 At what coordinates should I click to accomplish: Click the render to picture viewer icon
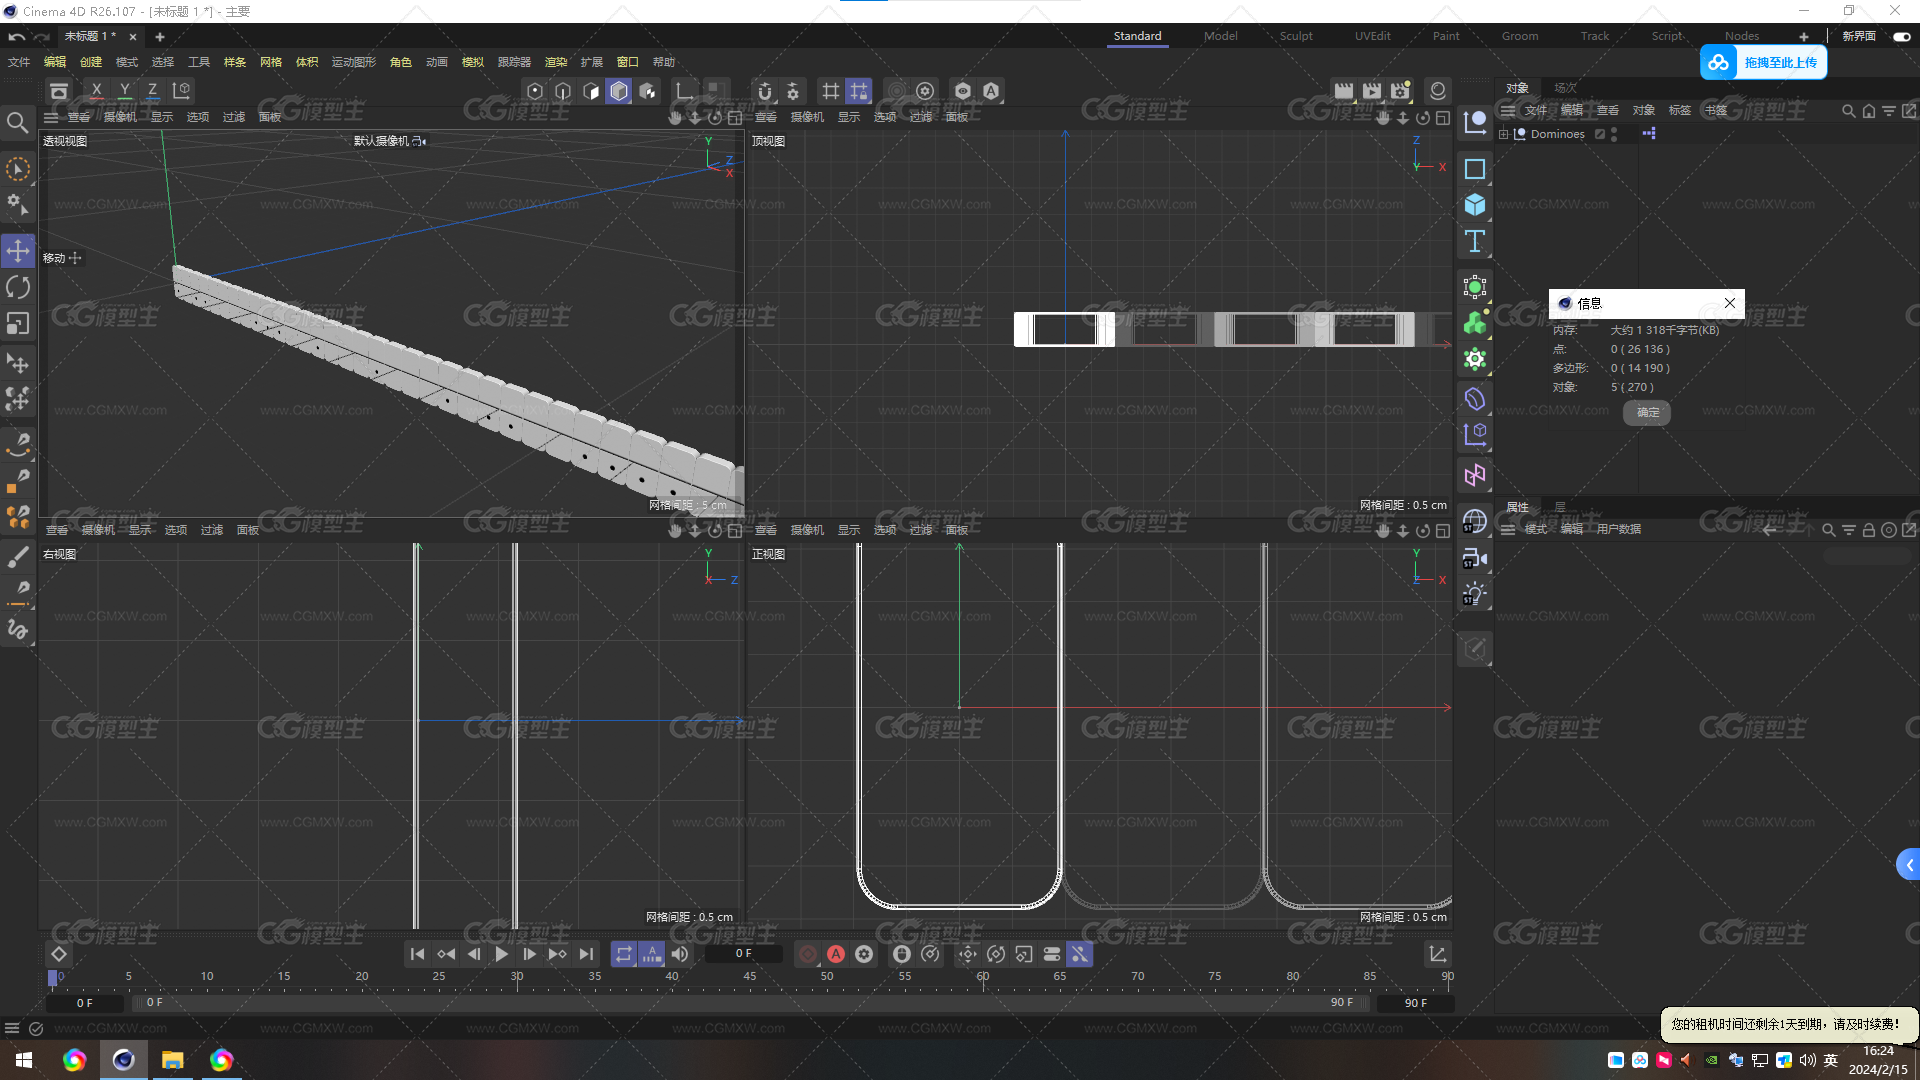[1372, 91]
